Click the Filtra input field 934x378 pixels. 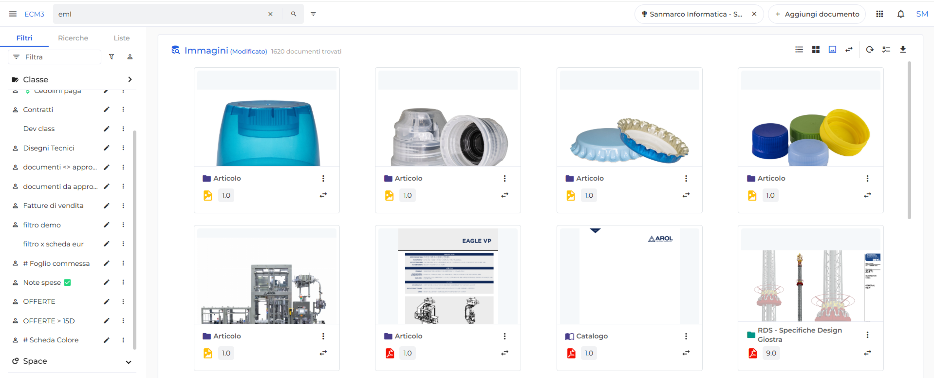point(55,57)
